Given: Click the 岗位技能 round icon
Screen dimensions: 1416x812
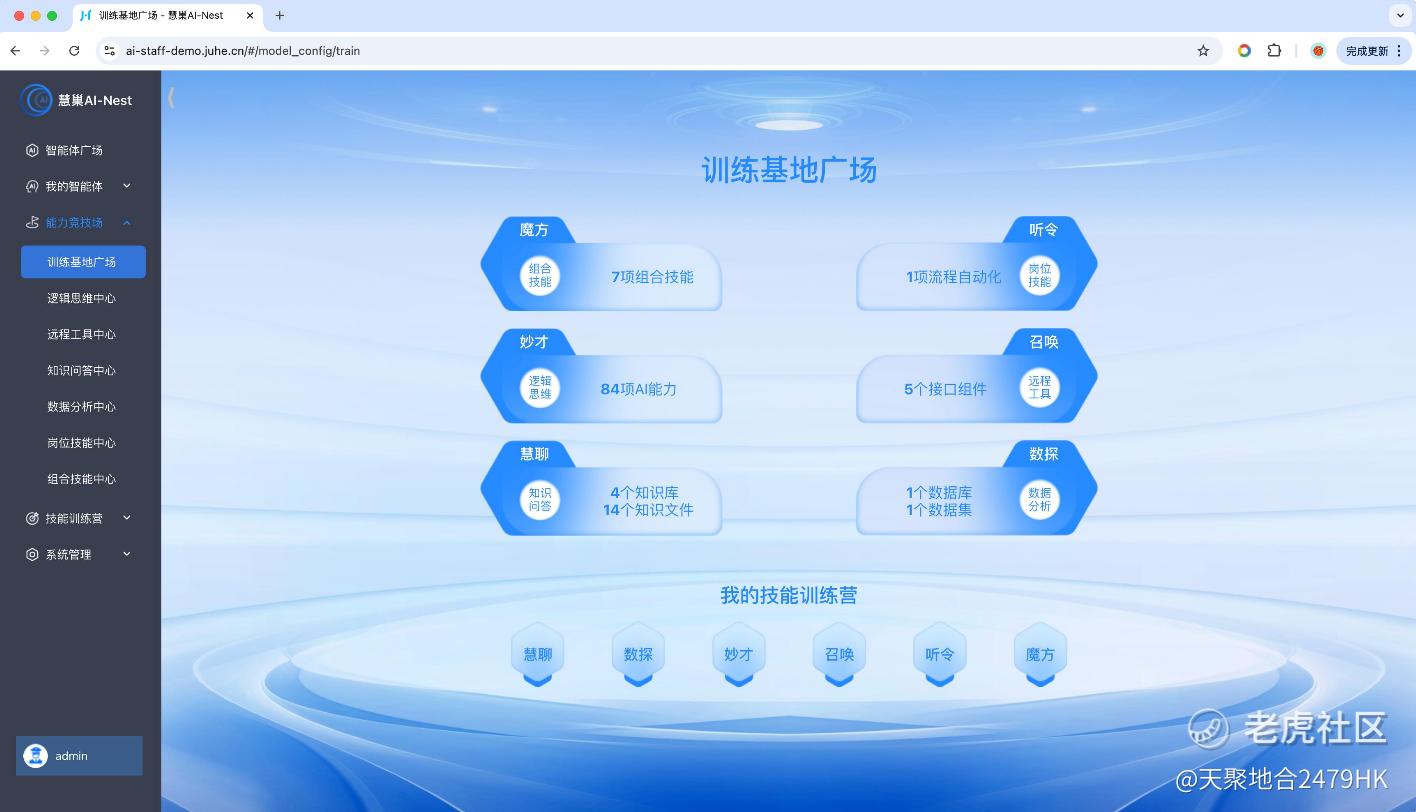Looking at the screenshot, I should [1040, 276].
